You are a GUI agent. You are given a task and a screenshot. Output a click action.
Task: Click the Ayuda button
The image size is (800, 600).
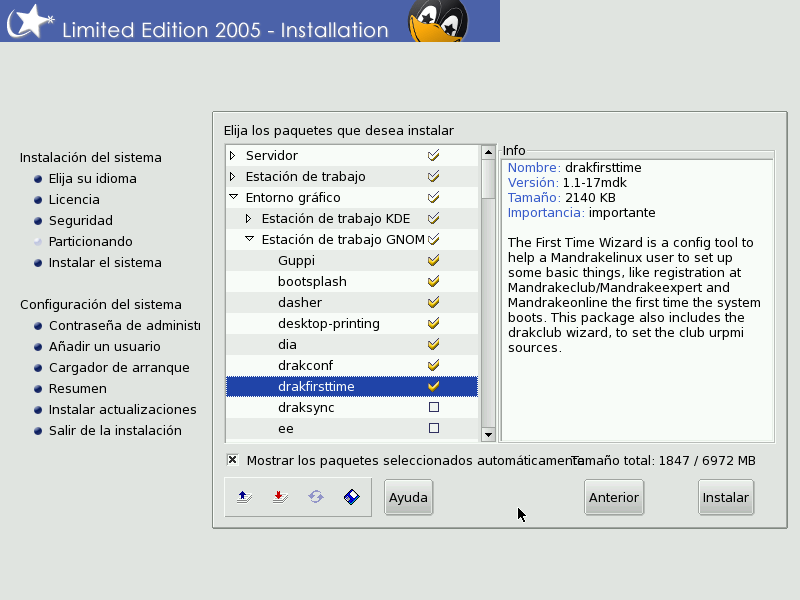point(408,497)
